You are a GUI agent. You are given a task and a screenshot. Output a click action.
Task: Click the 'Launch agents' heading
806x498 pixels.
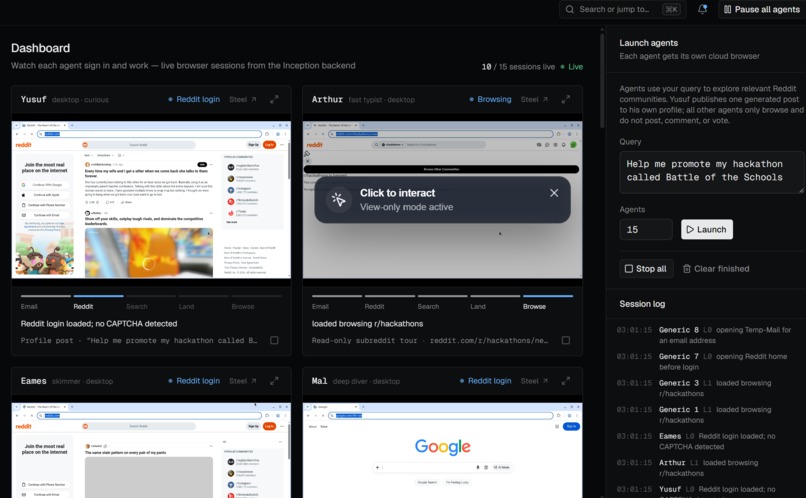[648, 43]
